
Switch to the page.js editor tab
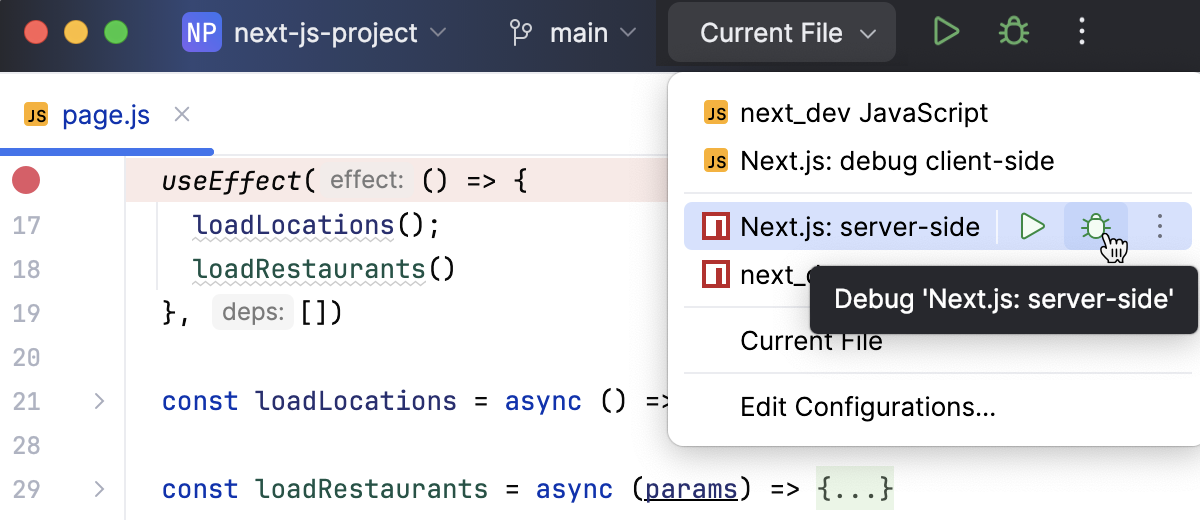(105, 115)
